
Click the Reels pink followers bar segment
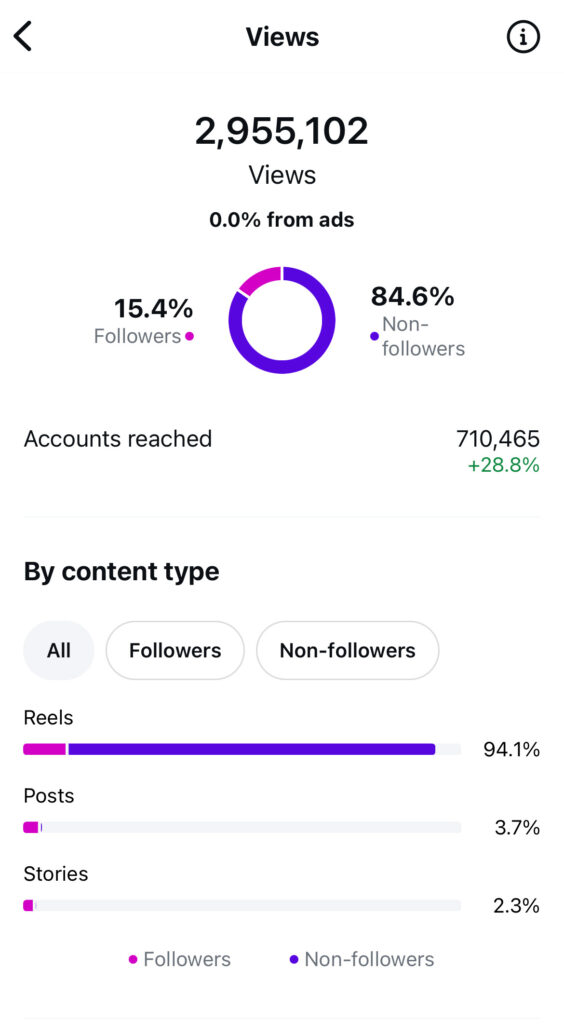(44, 749)
